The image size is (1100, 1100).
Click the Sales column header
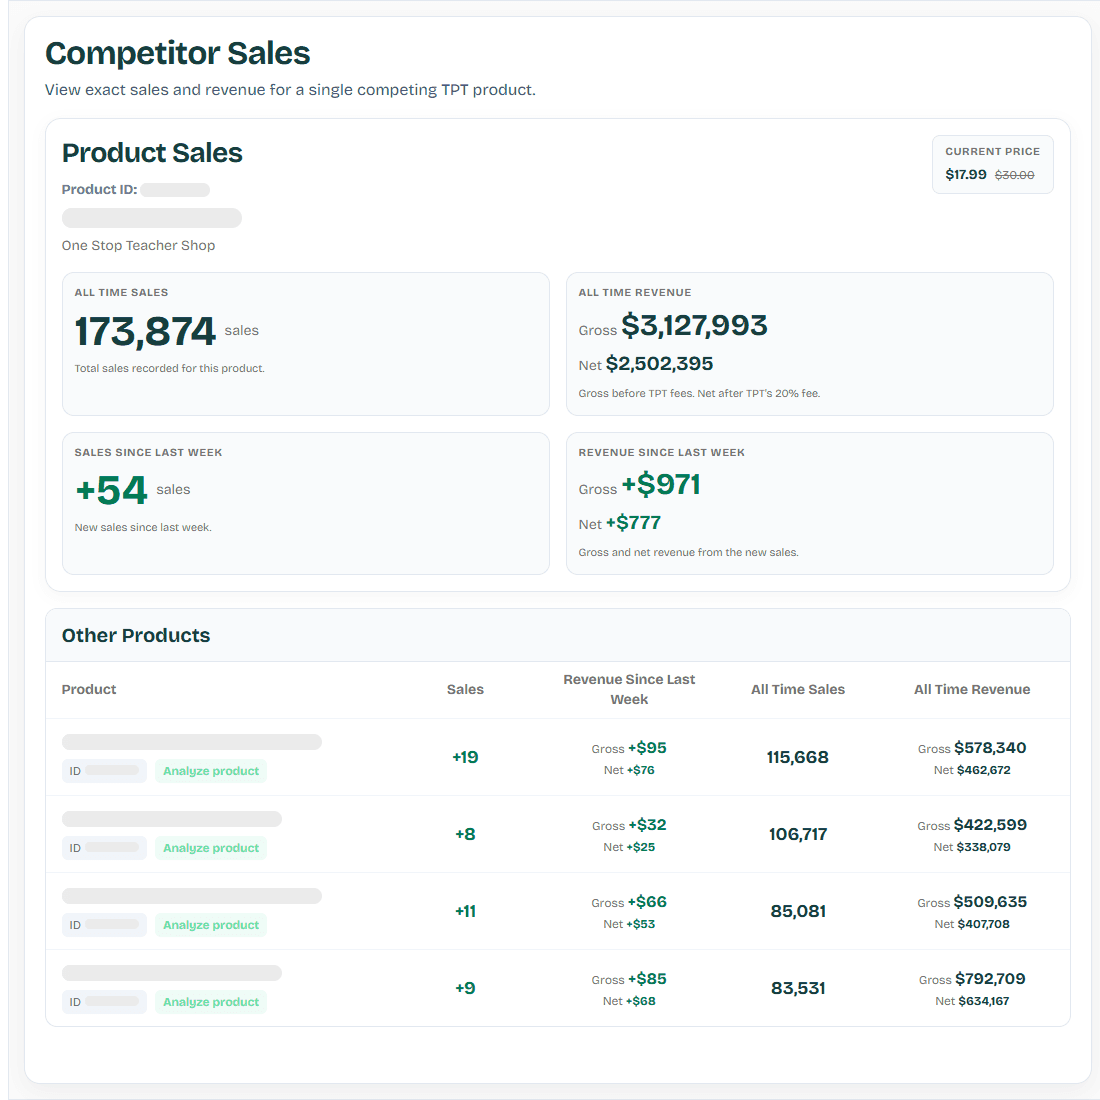coord(465,689)
